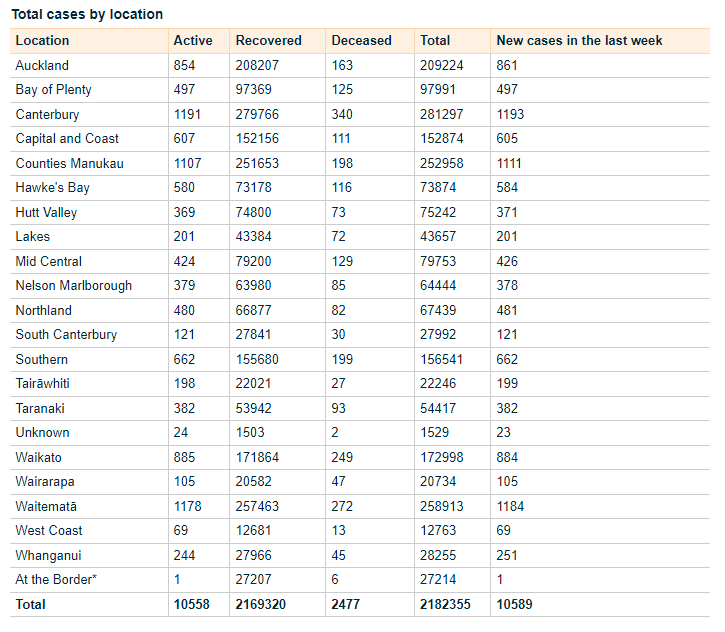Select the At the Border* row label

point(56,579)
